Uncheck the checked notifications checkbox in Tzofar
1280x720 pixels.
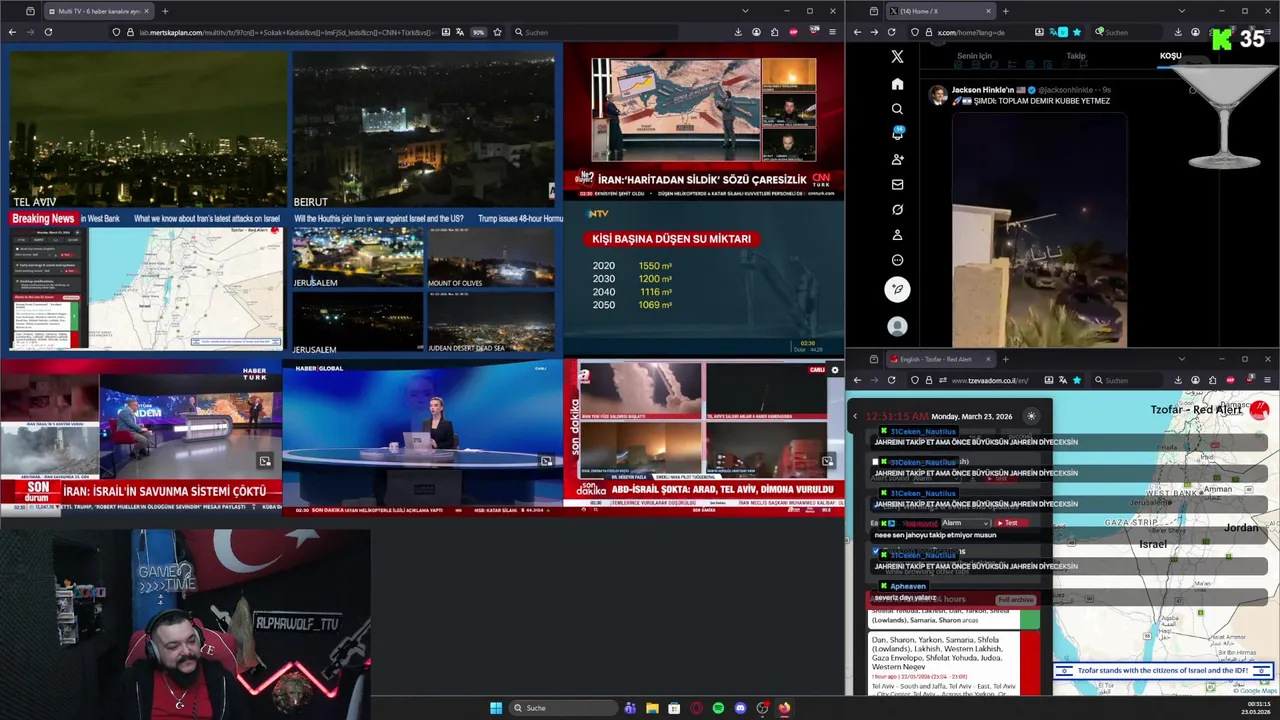(875, 552)
